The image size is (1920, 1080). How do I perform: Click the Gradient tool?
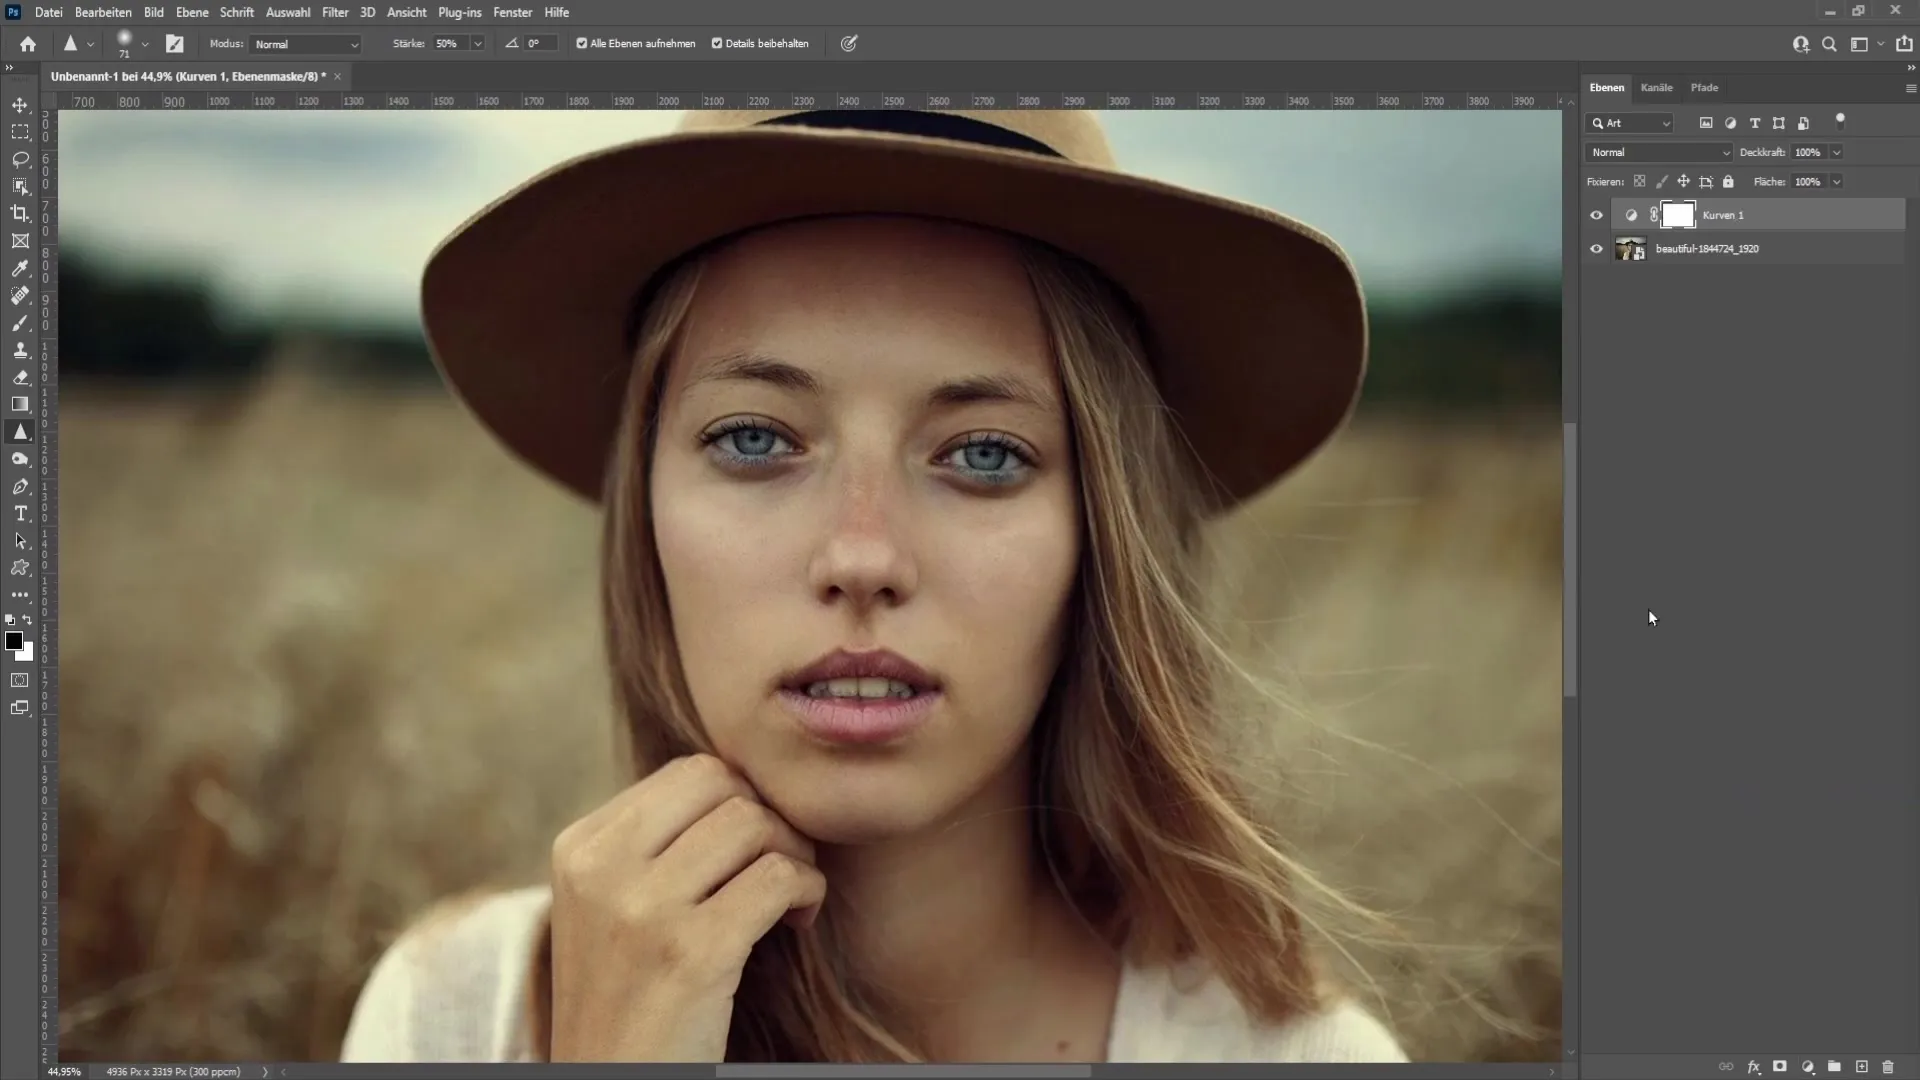(20, 404)
